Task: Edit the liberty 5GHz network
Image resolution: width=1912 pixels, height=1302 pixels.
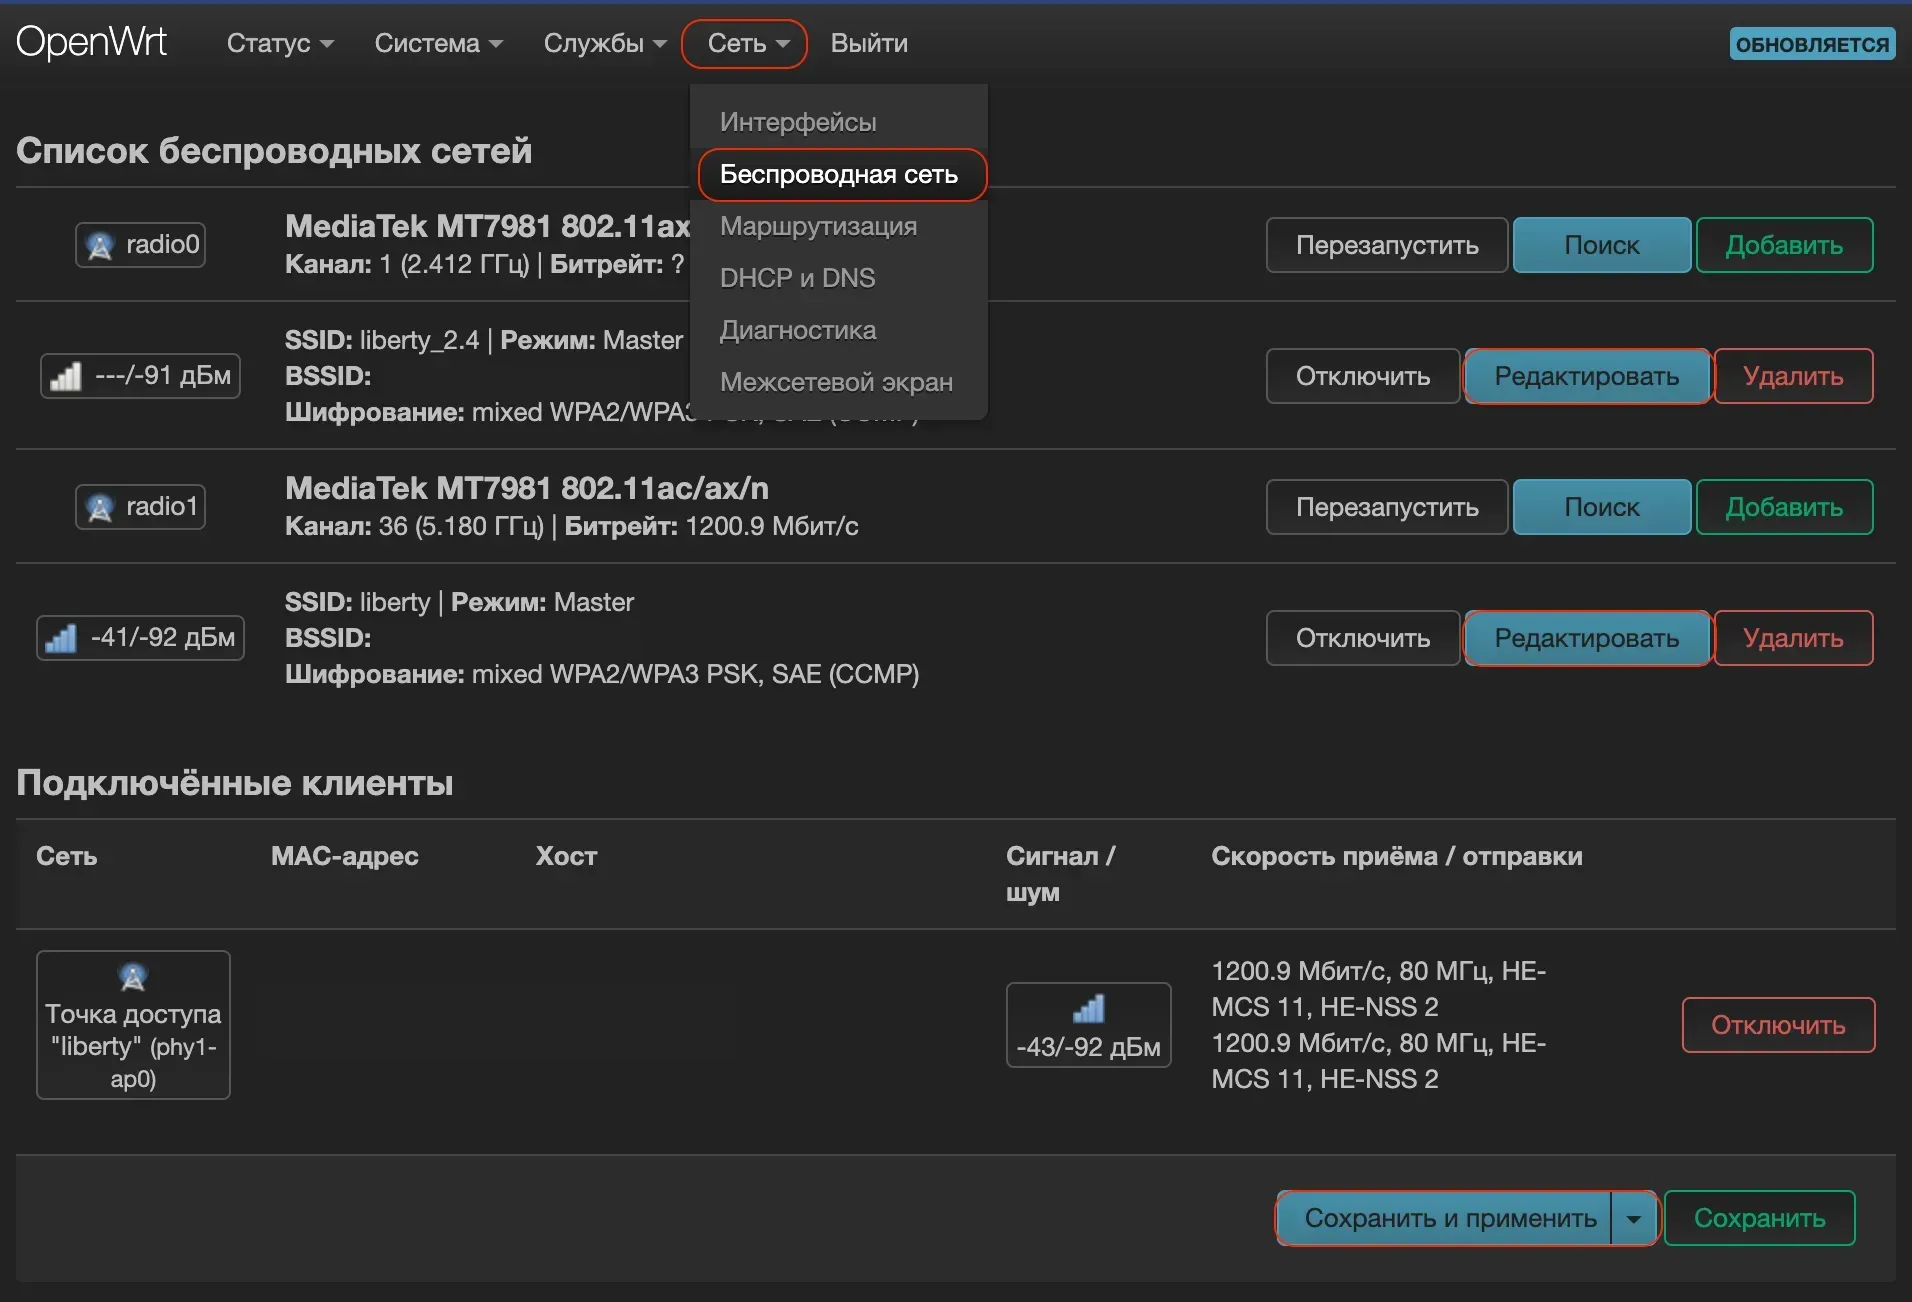Action: [1587, 638]
